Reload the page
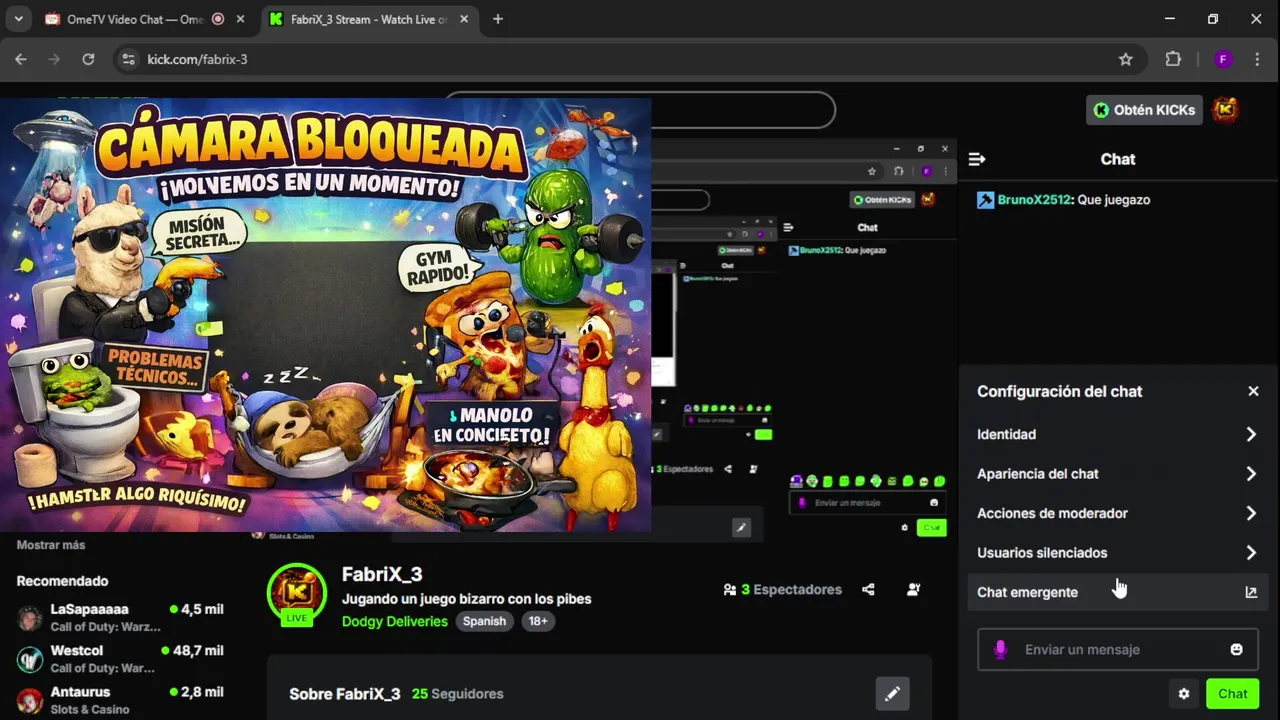 click(x=88, y=59)
